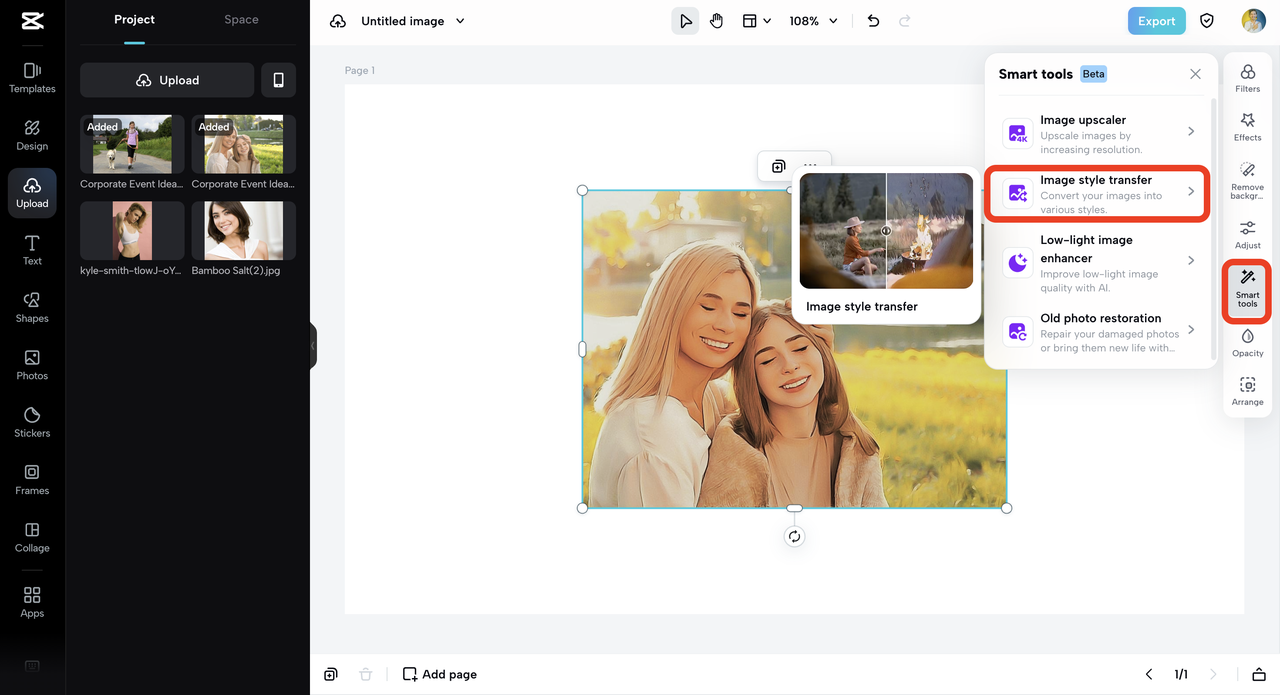Screen dimensions: 1280x695
Task: Open Stickers in left sidebar
Action: point(32,421)
